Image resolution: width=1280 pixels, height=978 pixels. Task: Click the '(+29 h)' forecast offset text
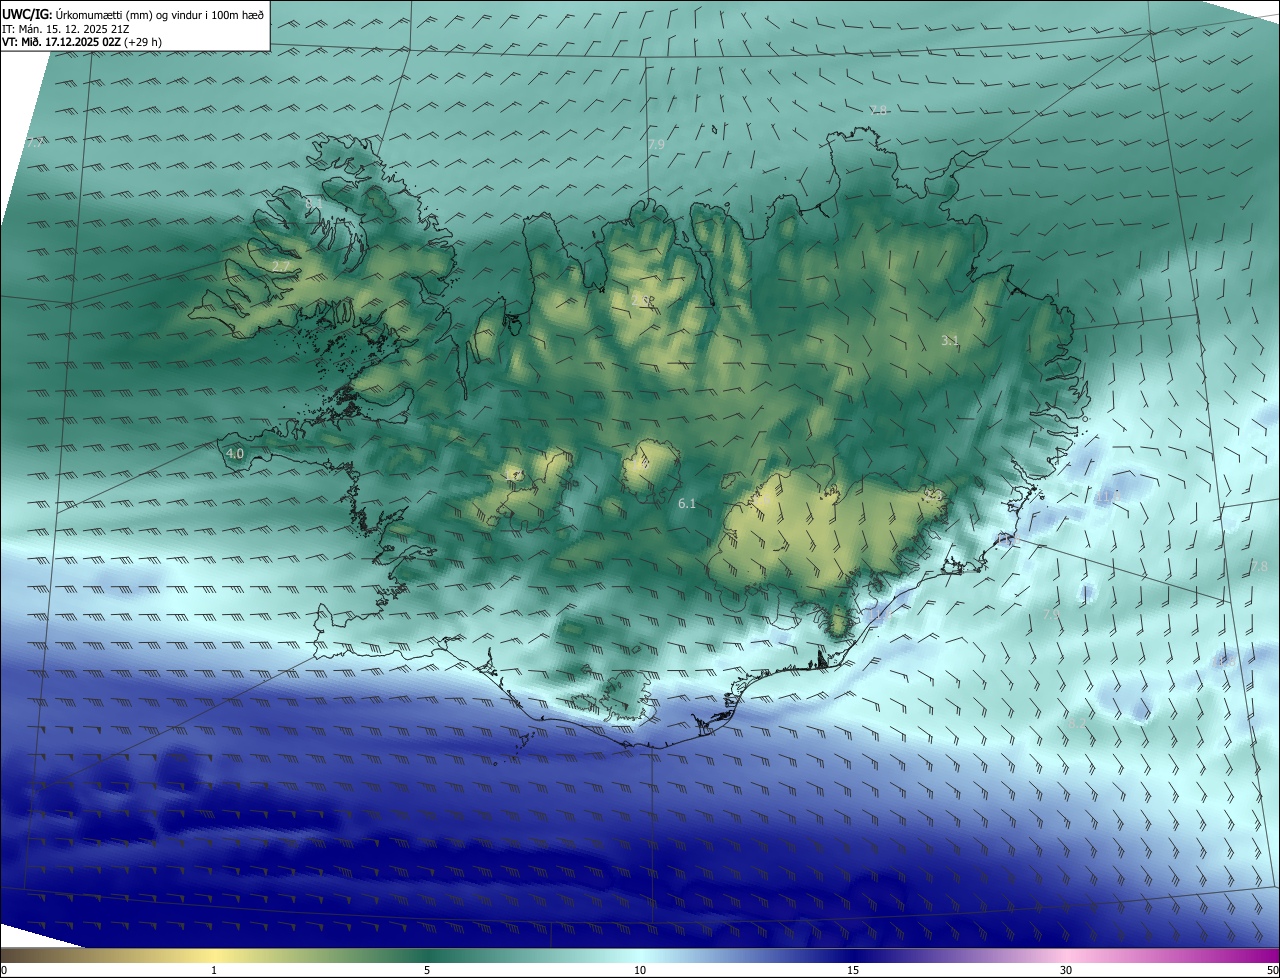pyautogui.click(x=144, y=42)
